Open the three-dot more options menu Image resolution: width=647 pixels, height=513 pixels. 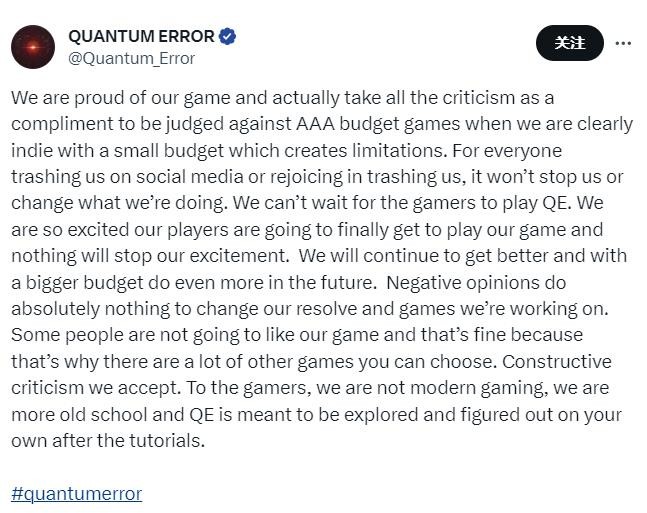(x=623, y=44)
